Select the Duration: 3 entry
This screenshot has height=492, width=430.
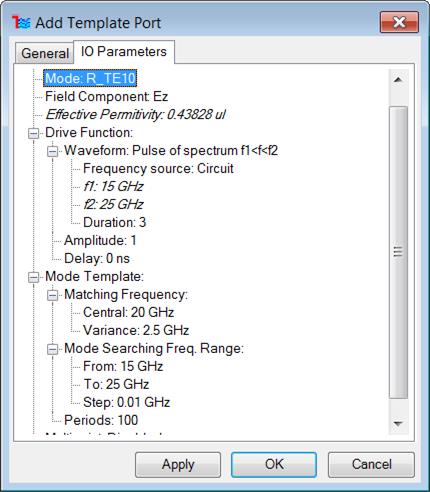[114, 222]
